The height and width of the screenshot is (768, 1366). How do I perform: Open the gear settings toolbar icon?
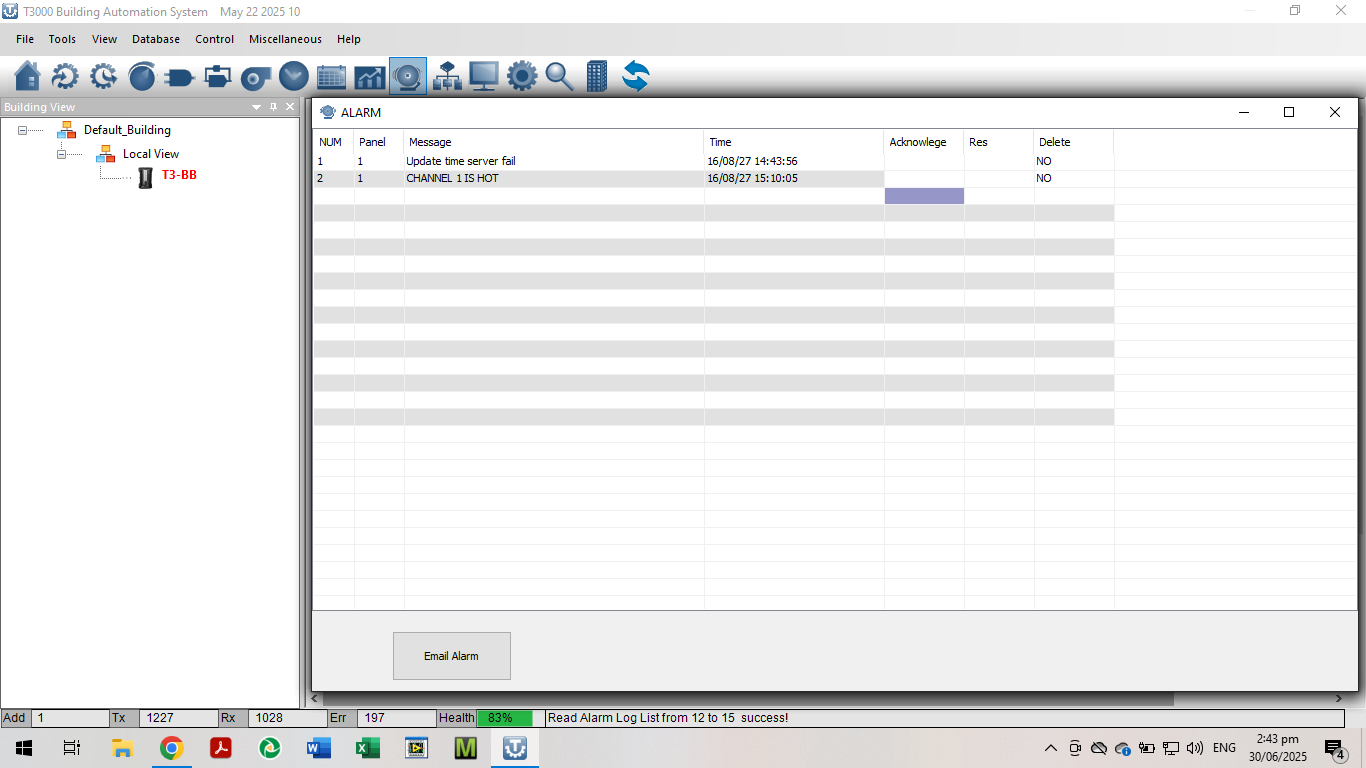(521, 76)
